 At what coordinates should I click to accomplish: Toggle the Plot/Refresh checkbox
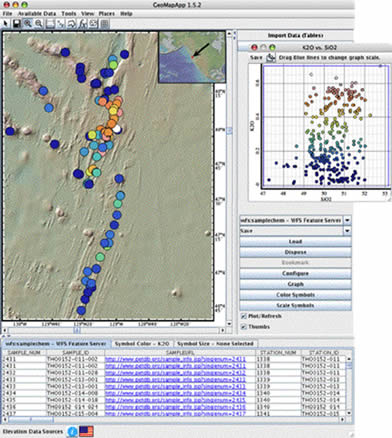tap(244, 316)
